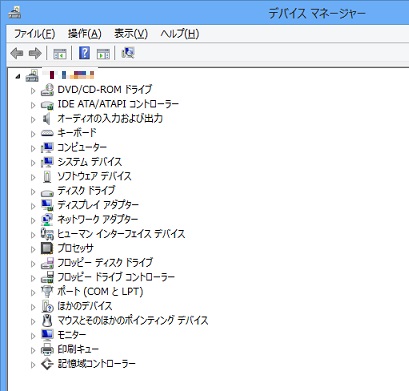
Task: Open the 操作(A) menu
Action: (x=85, y=34)
